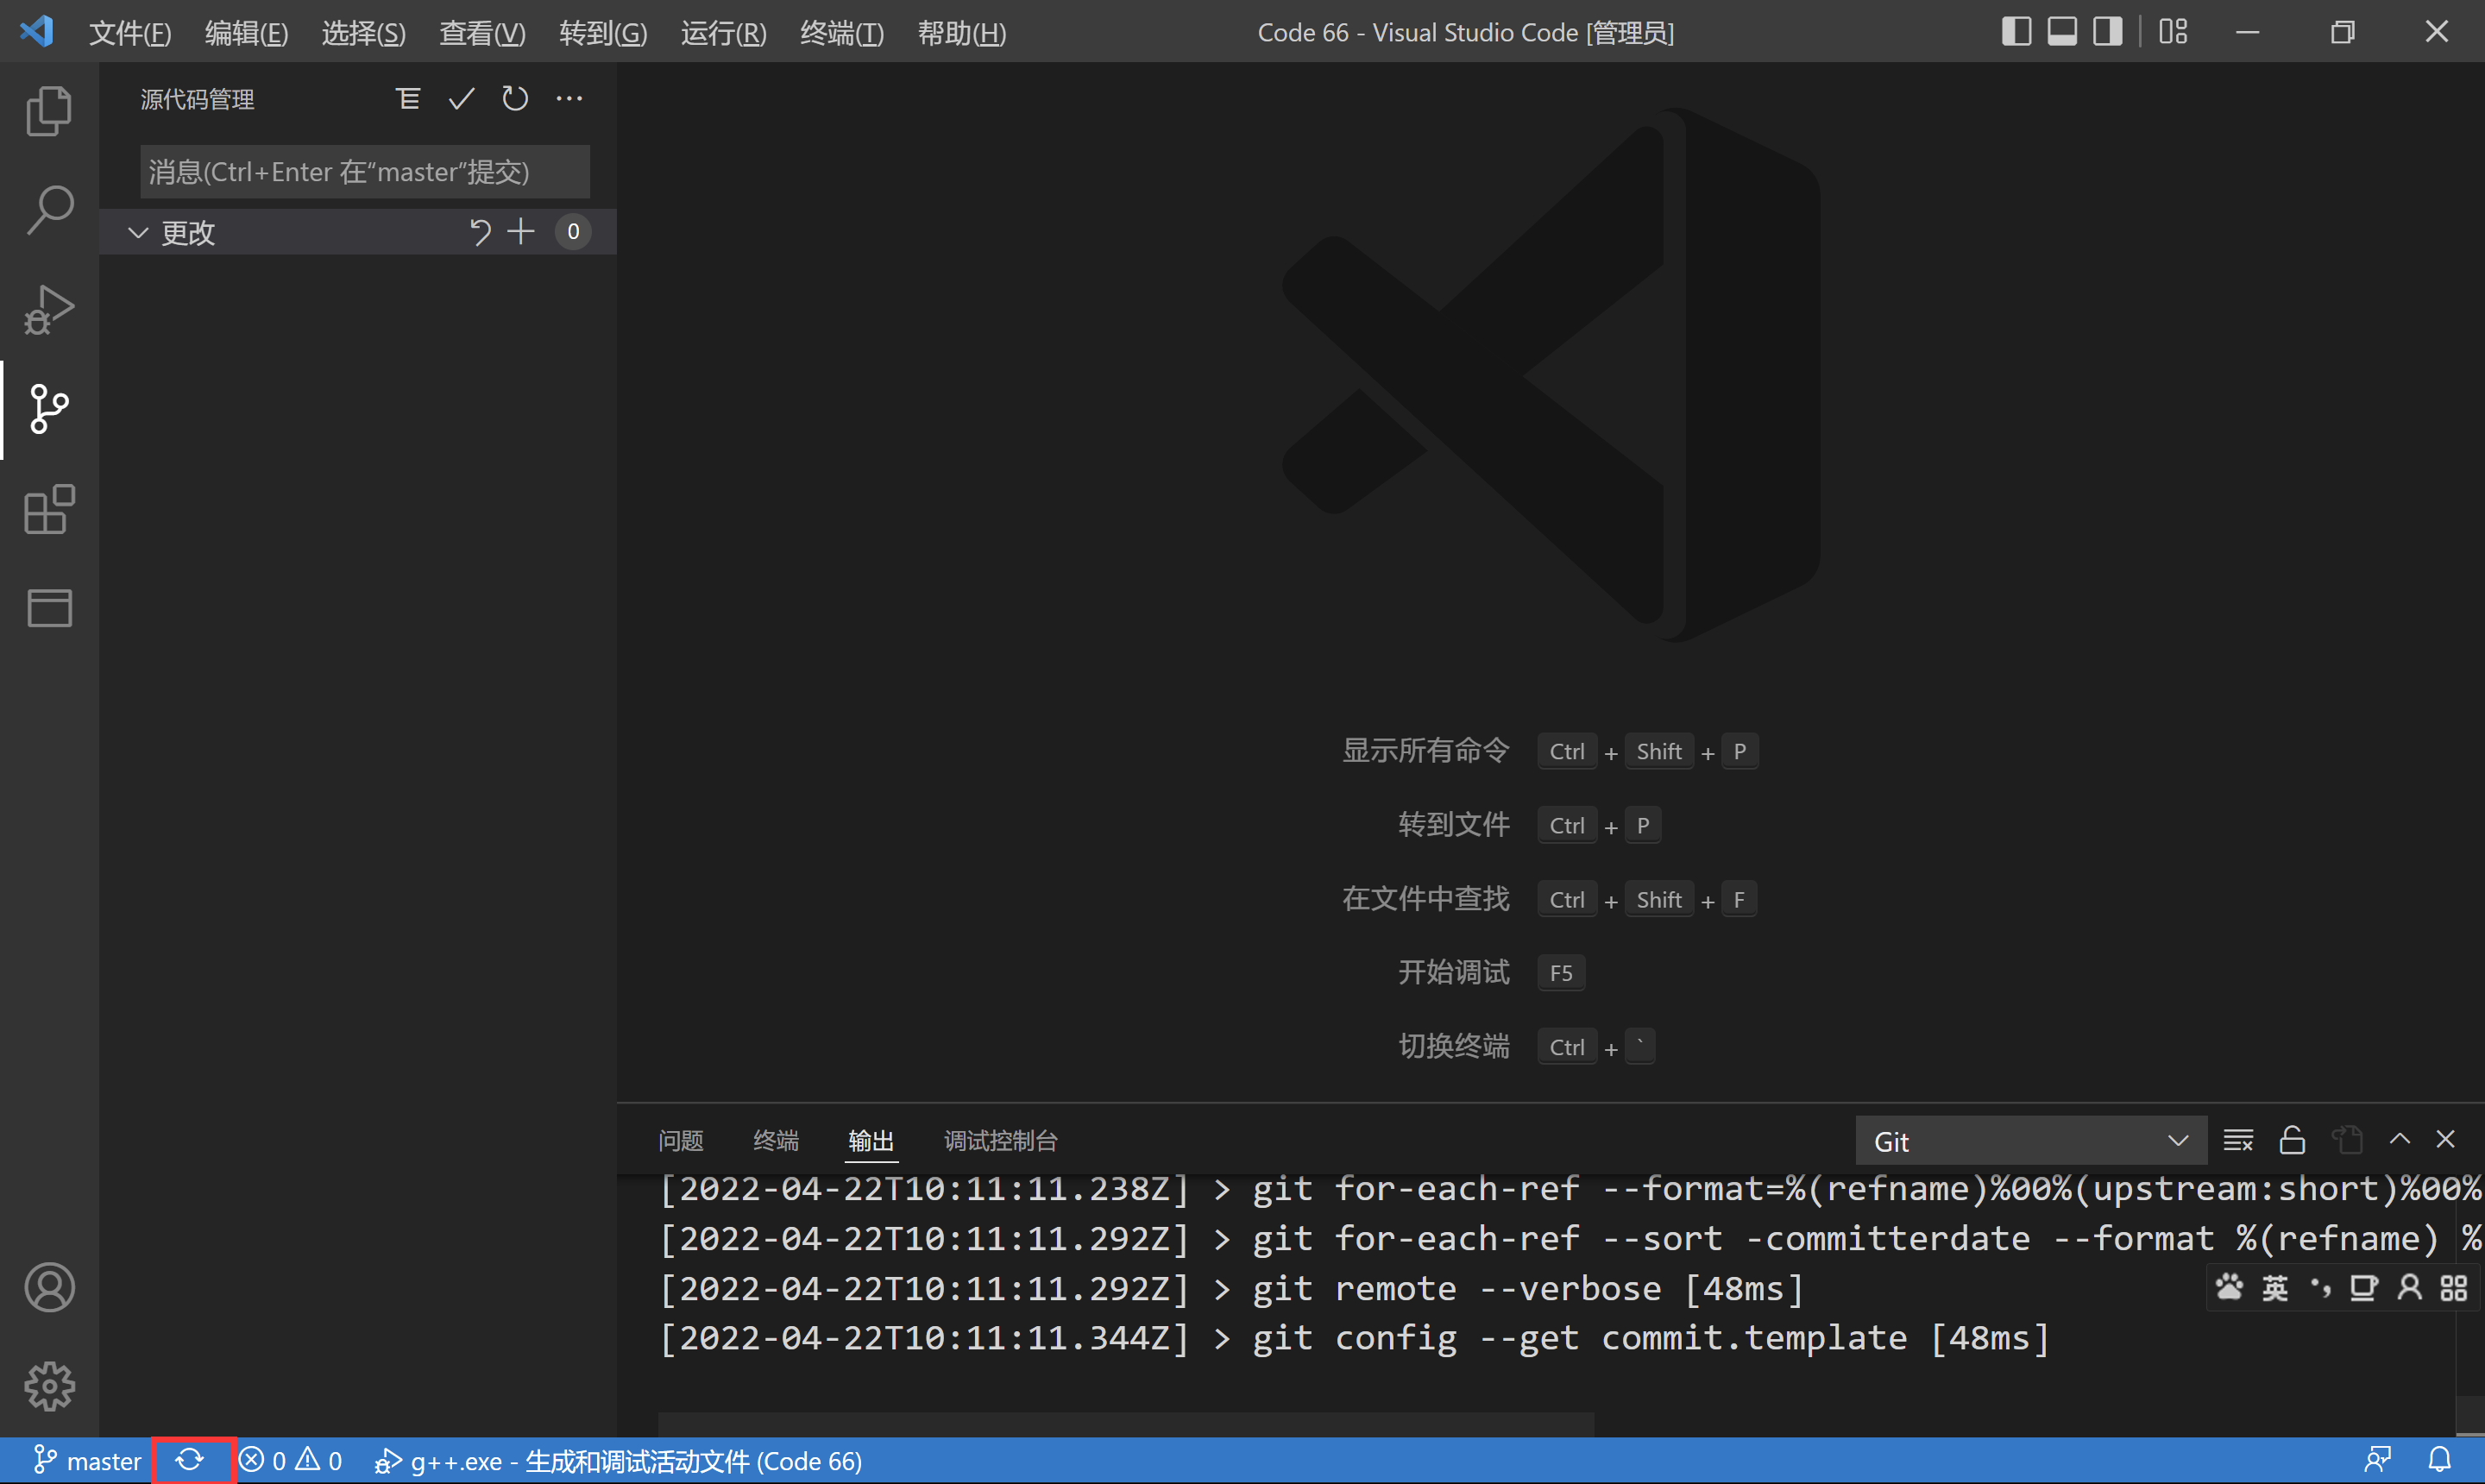Click the 'git remote --verbose' log line
The height and width of the screenshot is (1484, 2485).
pos(1232,1288)
